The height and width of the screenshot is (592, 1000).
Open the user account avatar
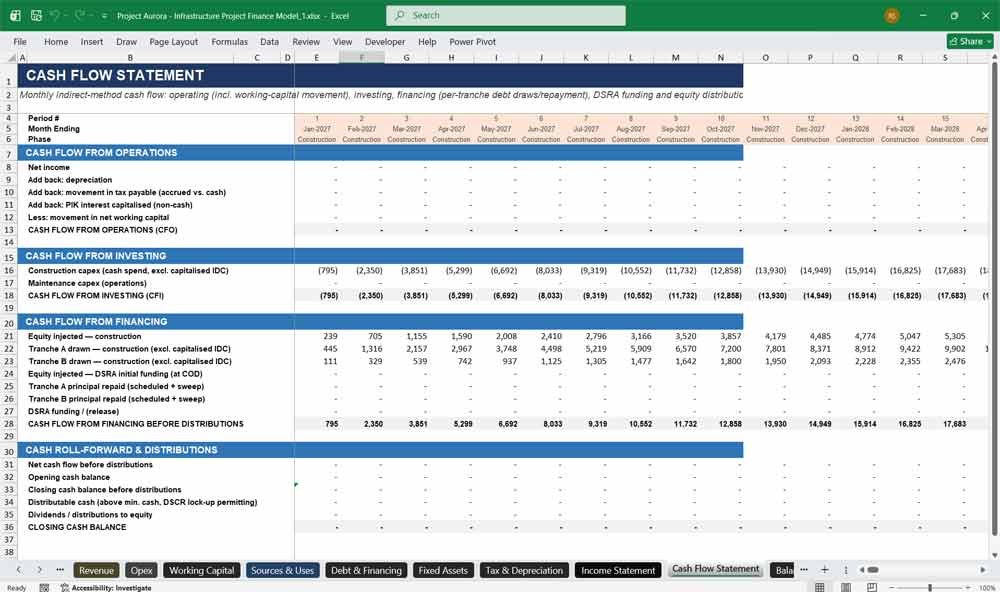892,15
